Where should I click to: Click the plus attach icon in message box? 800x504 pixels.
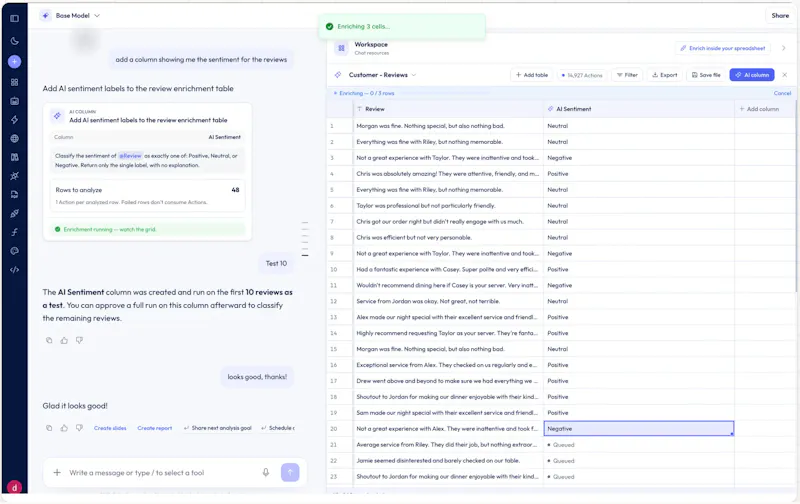[x=57, y=473]
